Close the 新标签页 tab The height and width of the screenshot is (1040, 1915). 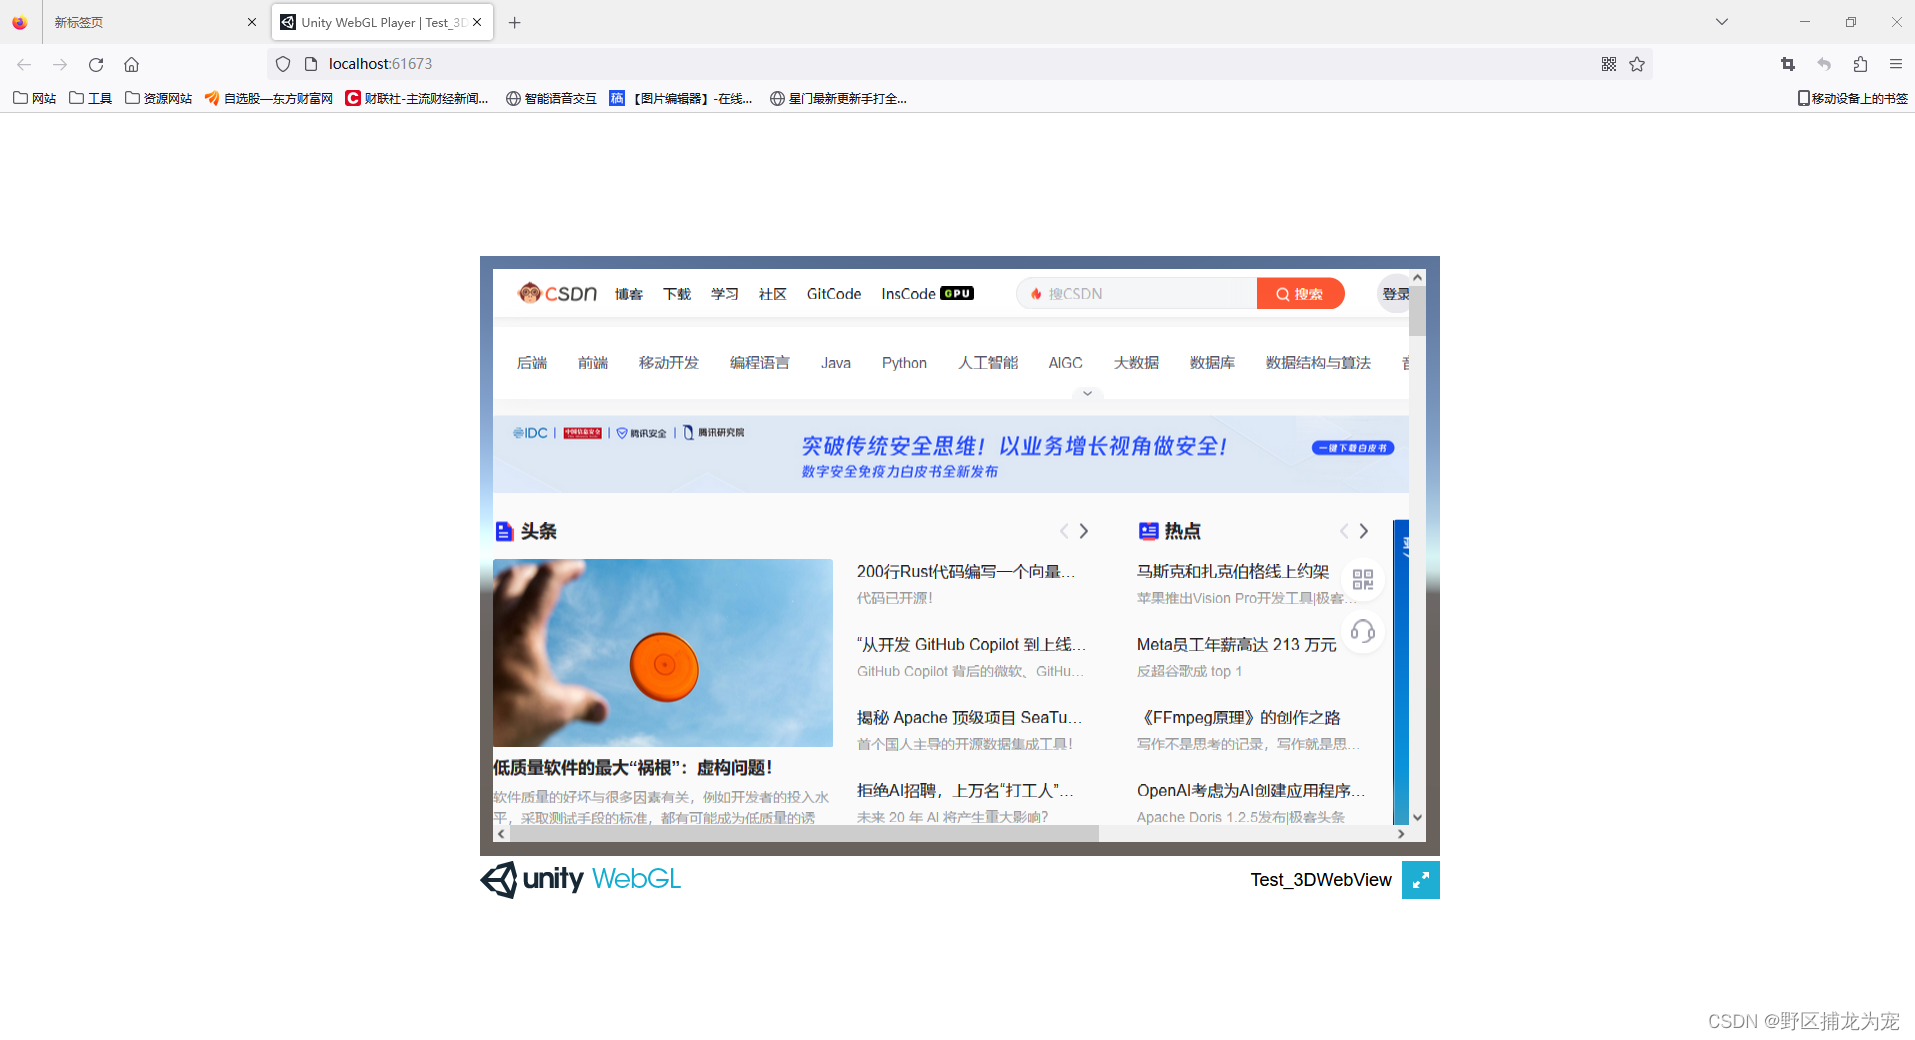252,22
